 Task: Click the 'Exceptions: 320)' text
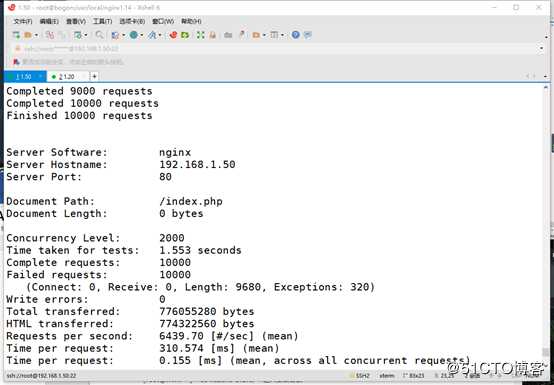coord(324,287)
